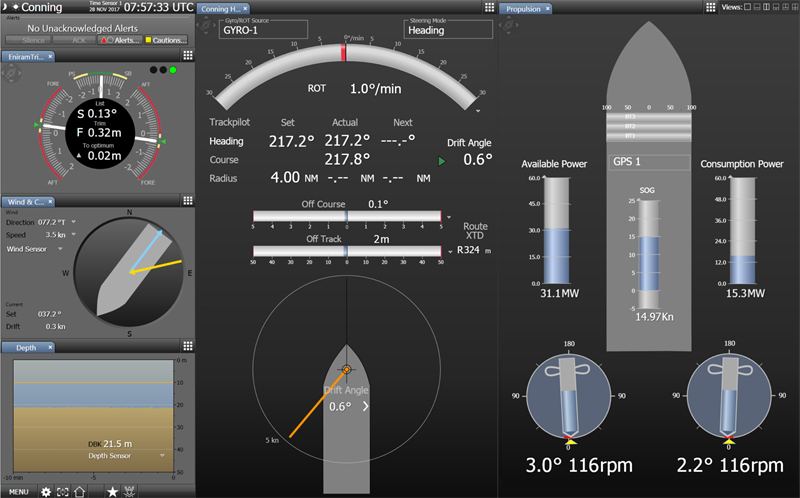The width and height of the screenshot is (800, 498).
Task: Click the Gyro/ROT Source GYRO-1 field
Action: [x=263, y=30]
